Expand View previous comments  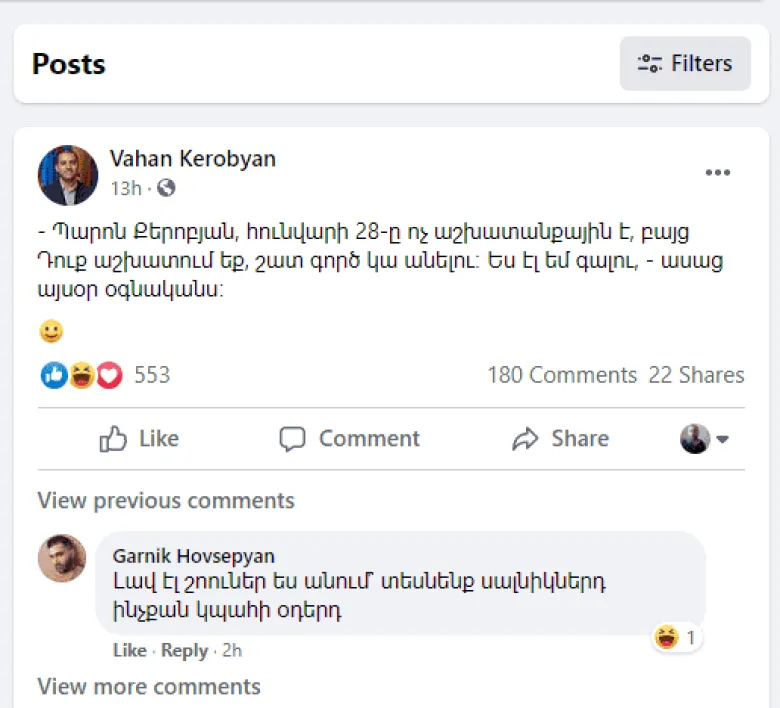tap(166, 500)
